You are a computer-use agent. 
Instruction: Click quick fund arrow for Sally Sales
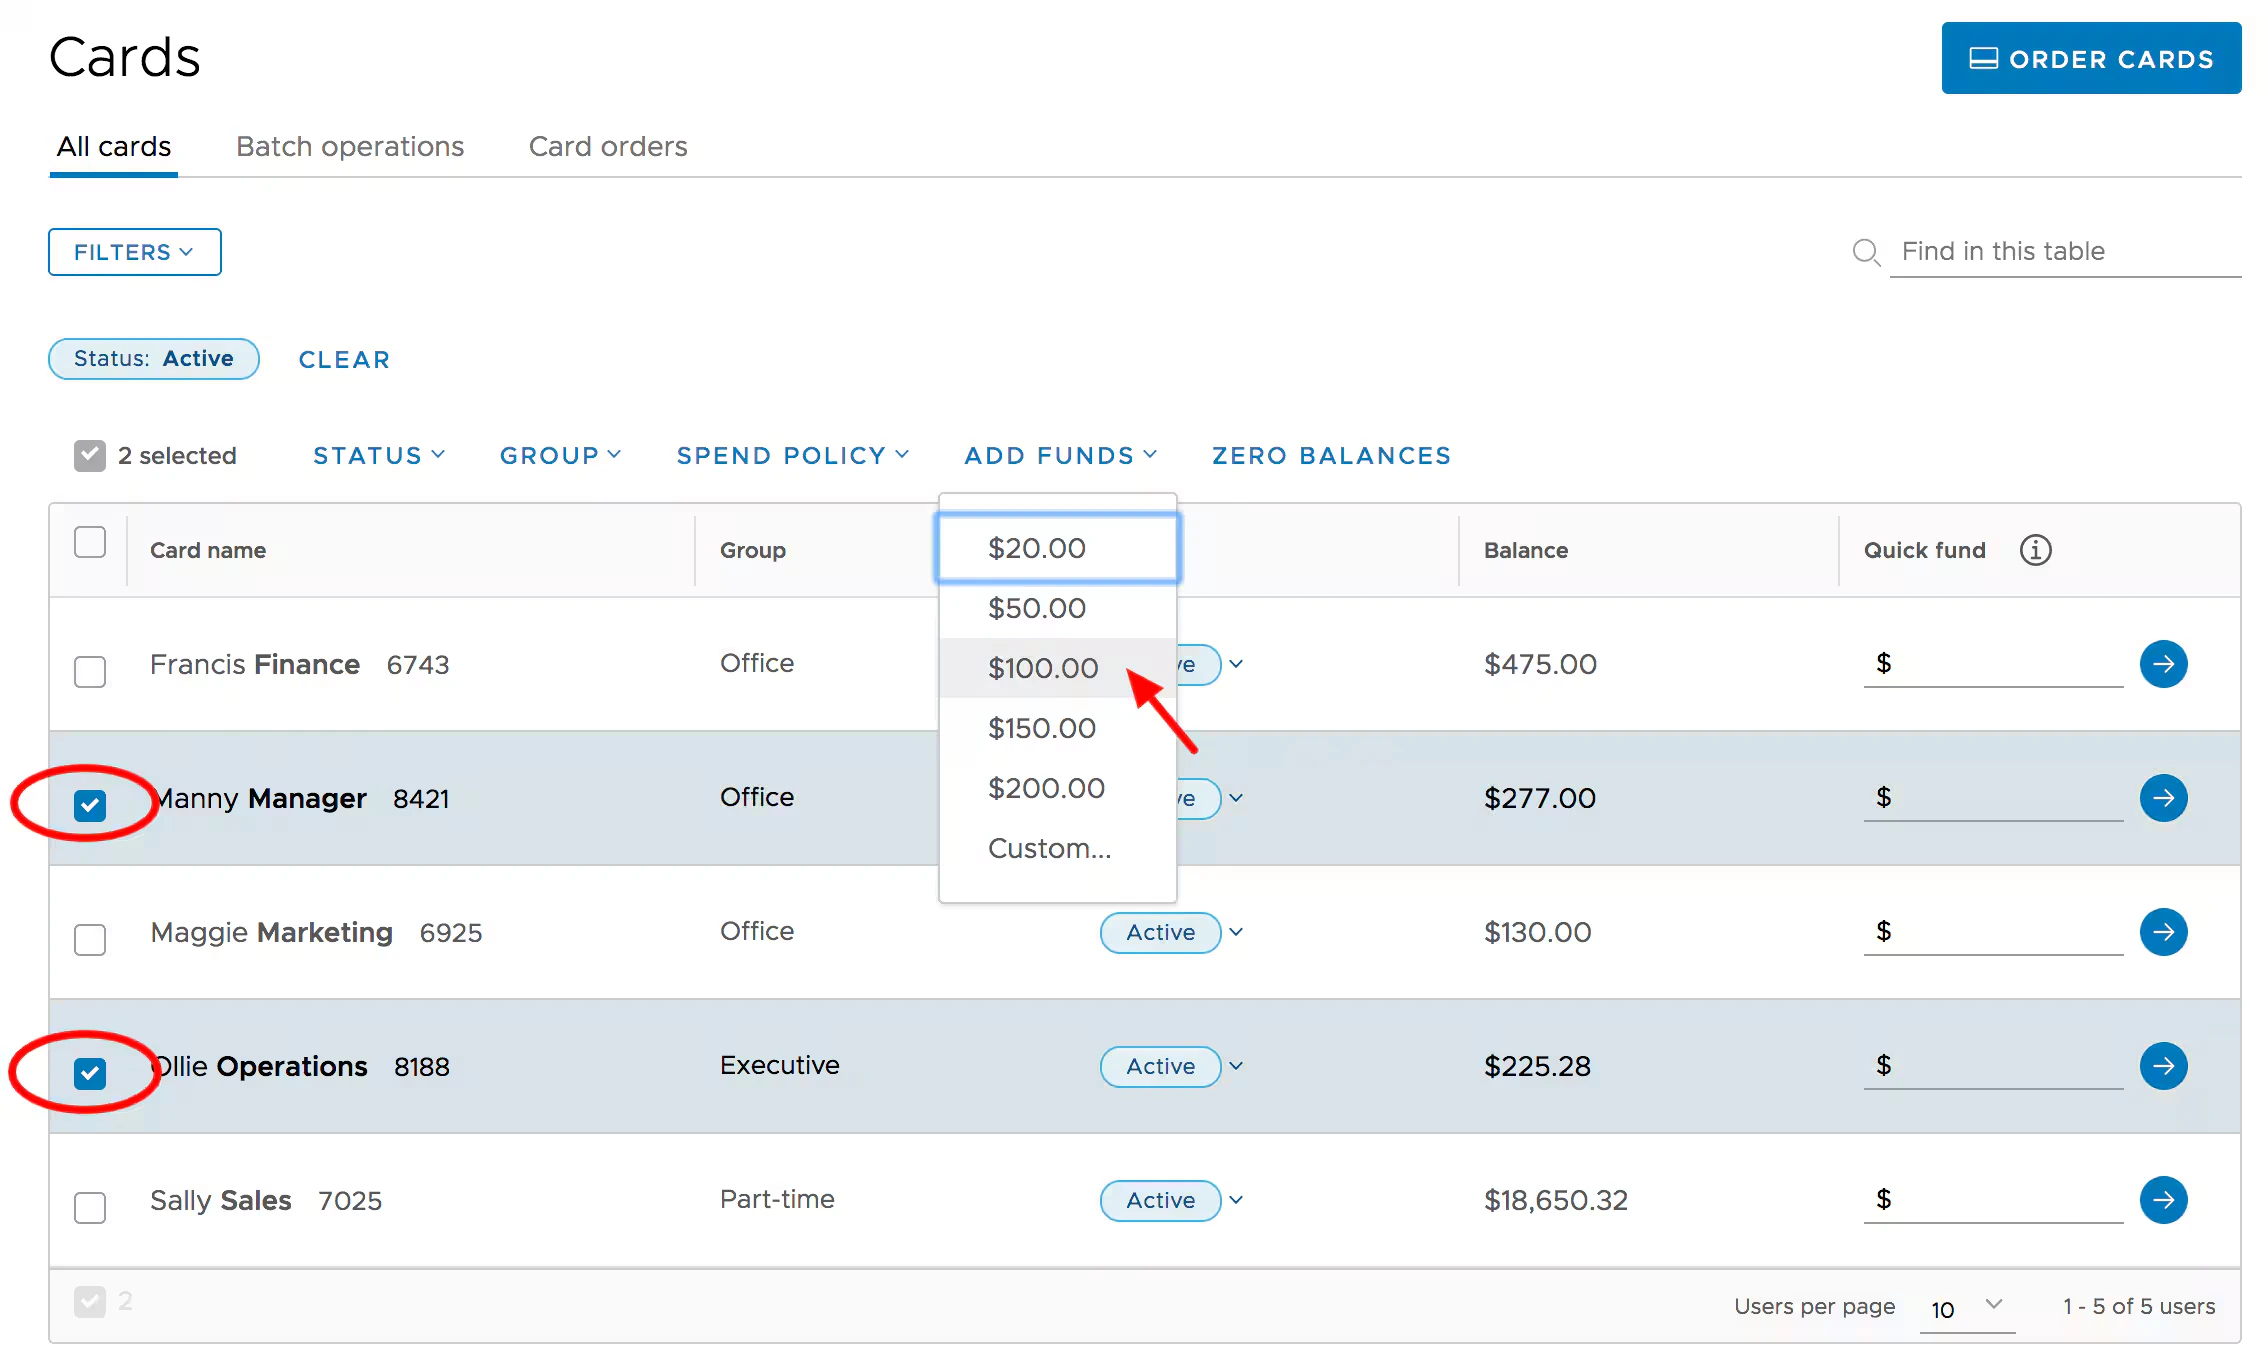pos(2163,1200)
